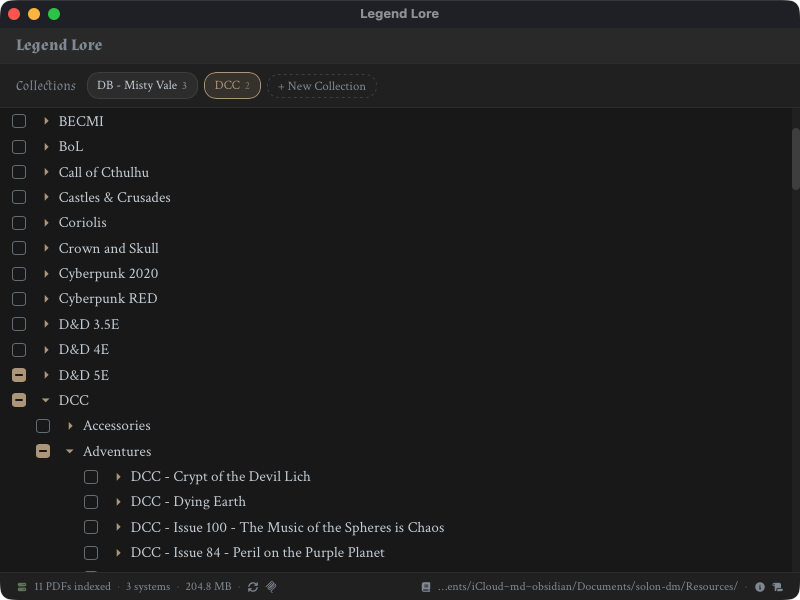The width and height of the screenshot is (800, 600).
Task: Create a collection with + New Collection
Action: pyautogui.click(x=322, y=86)
